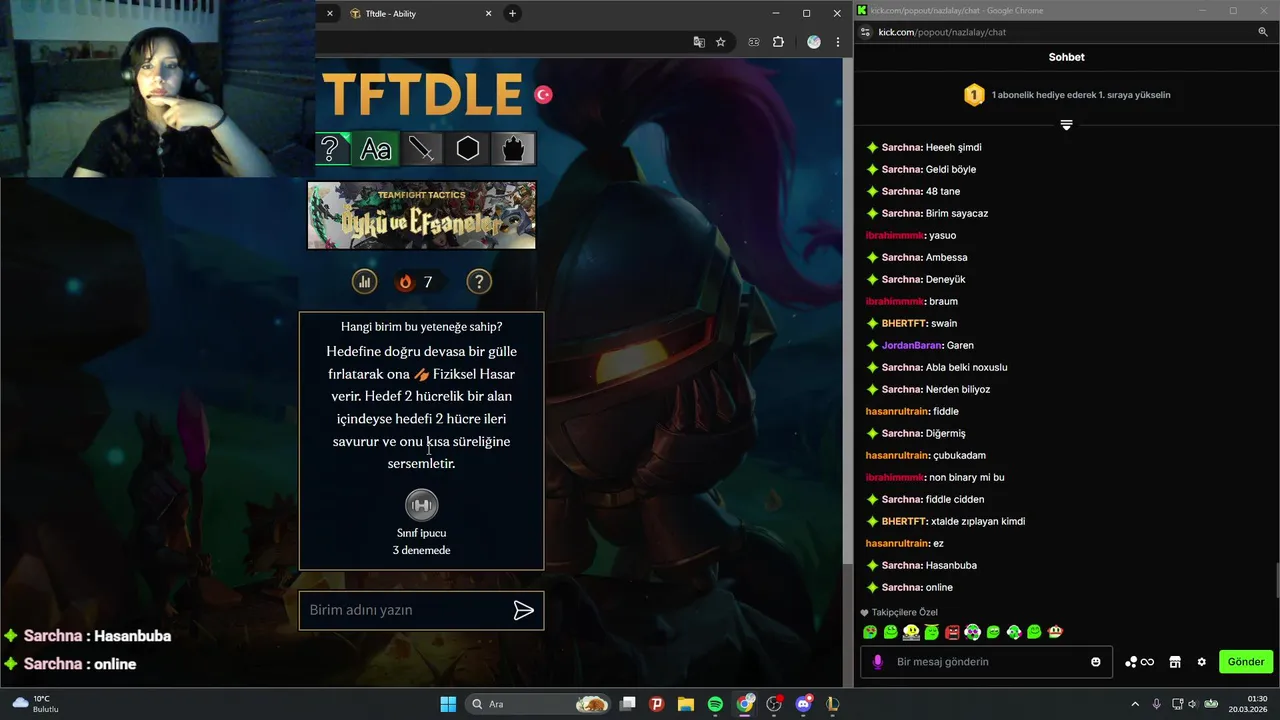Click the Teamfight Tactics set banner

pyautogui.click(x=421, y=215)
